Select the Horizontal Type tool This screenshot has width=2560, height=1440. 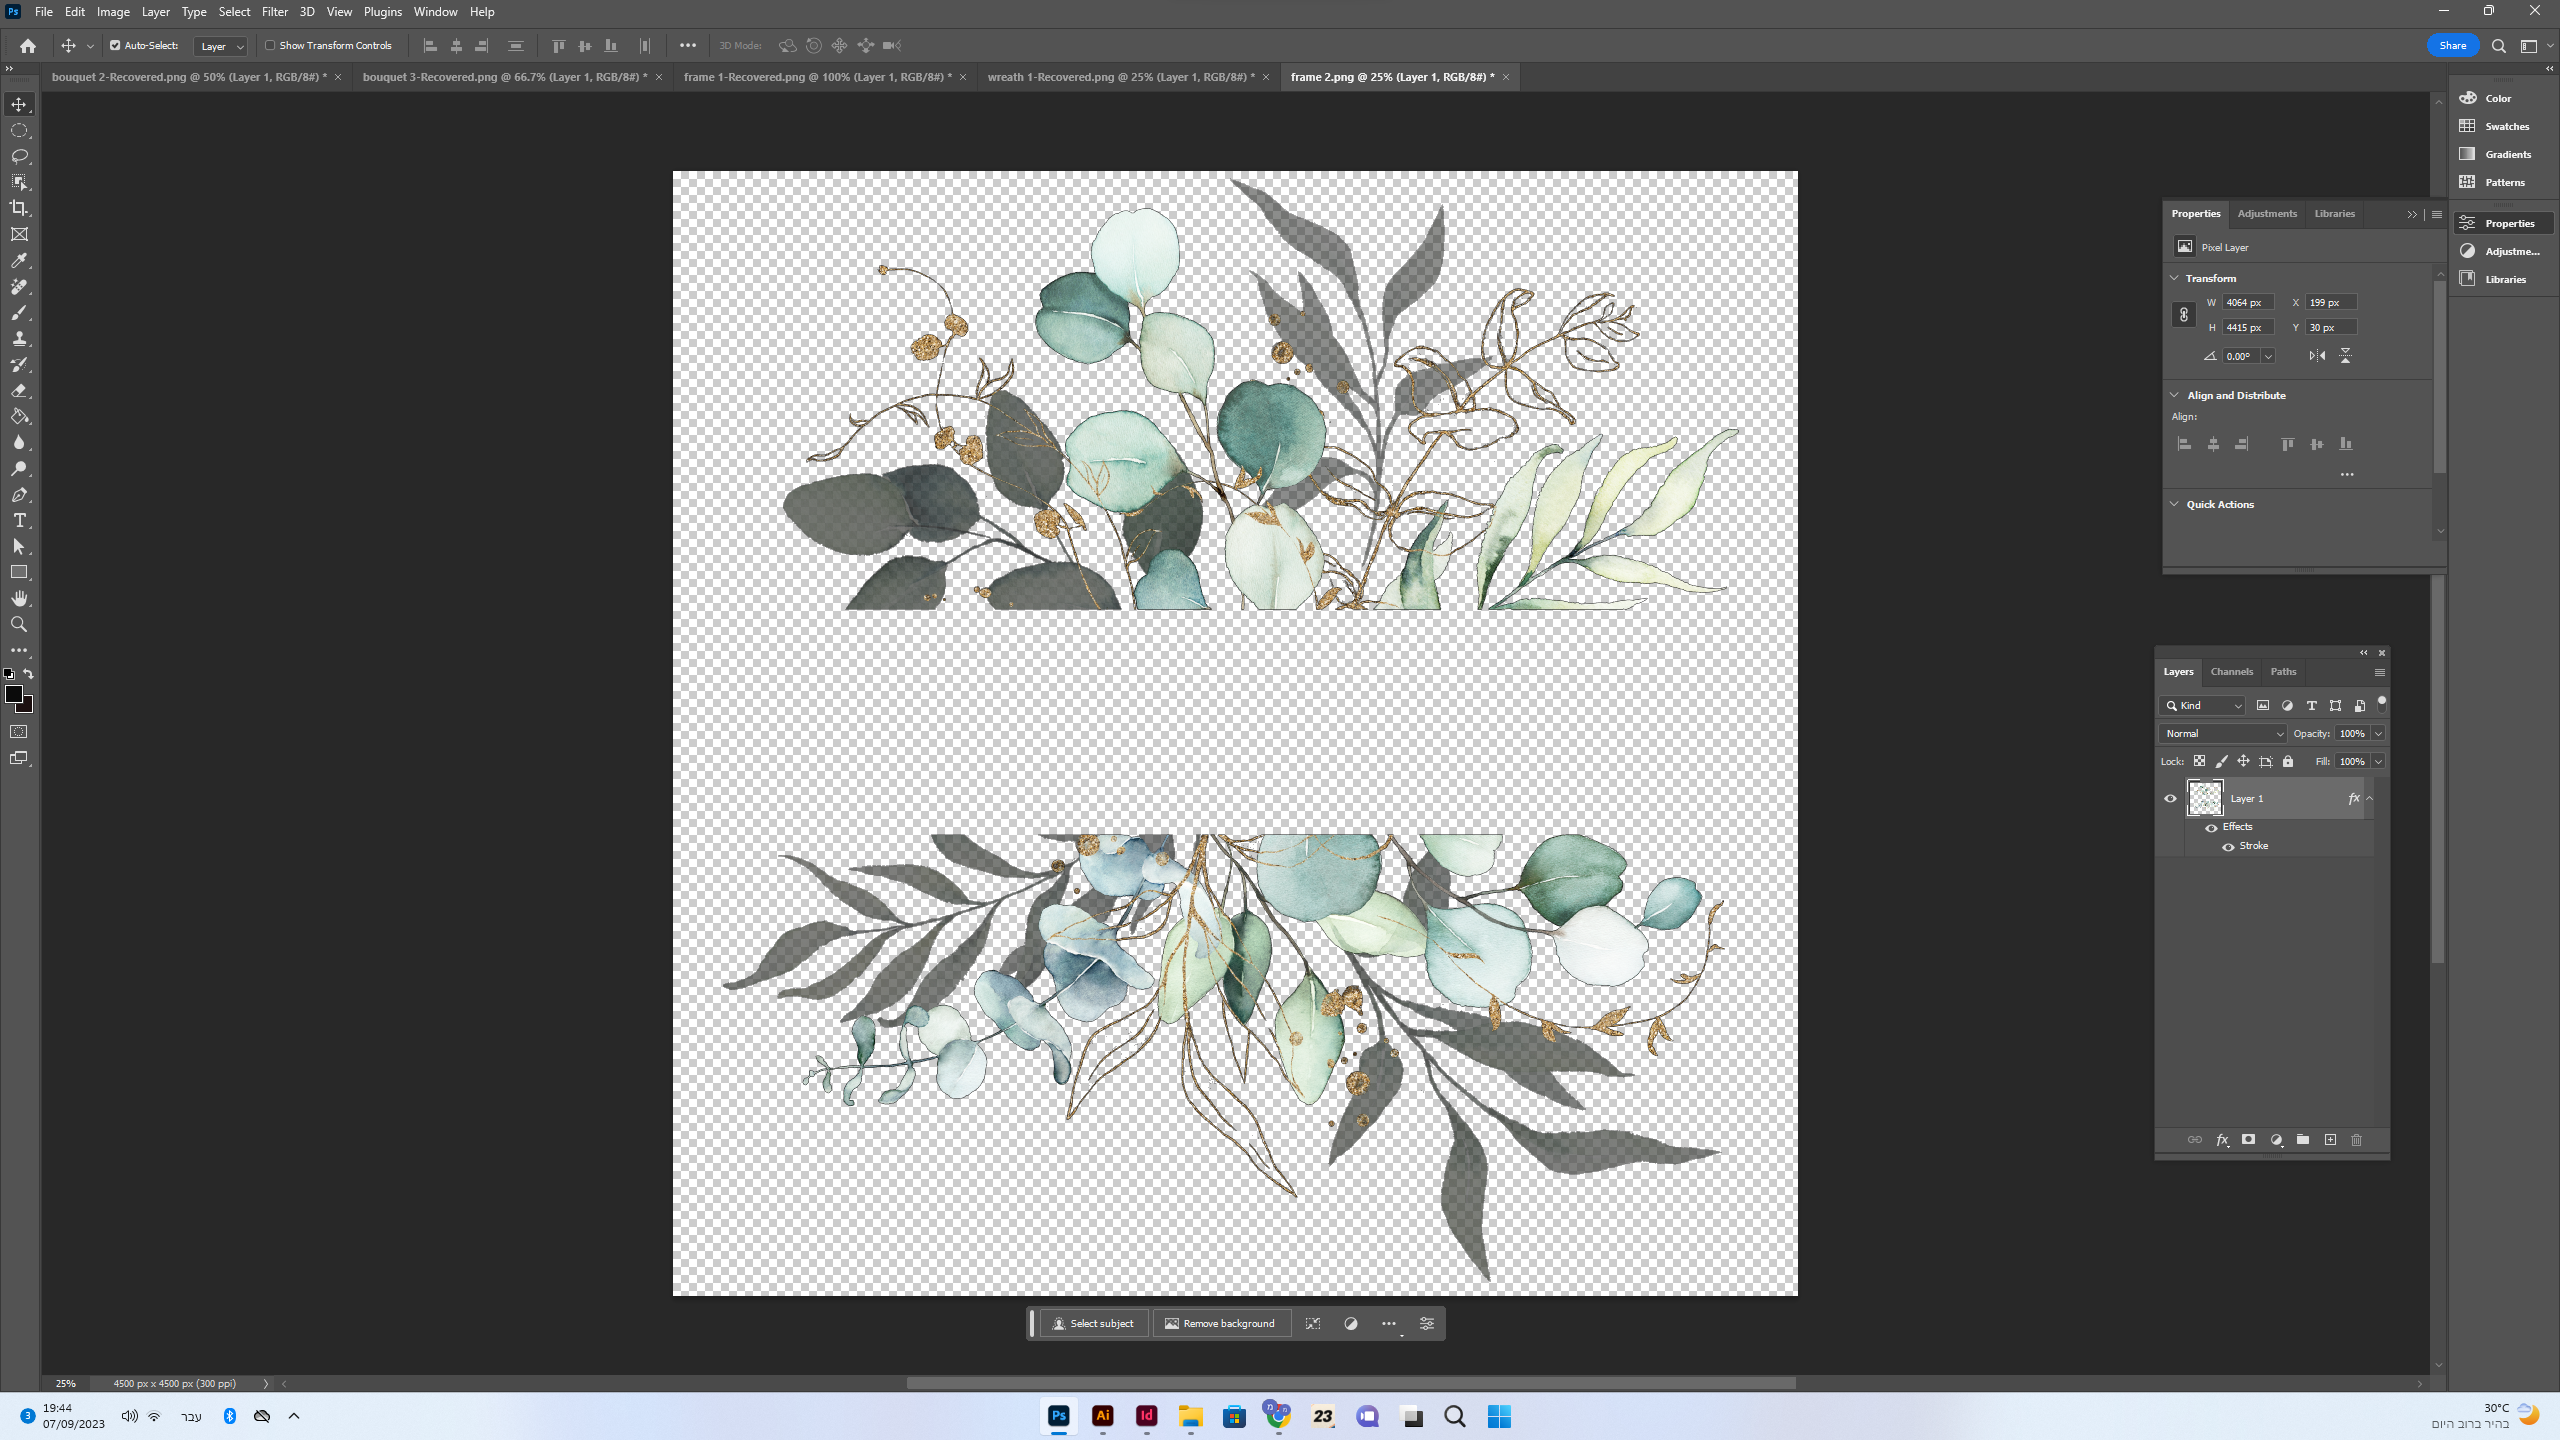point(19,521)
